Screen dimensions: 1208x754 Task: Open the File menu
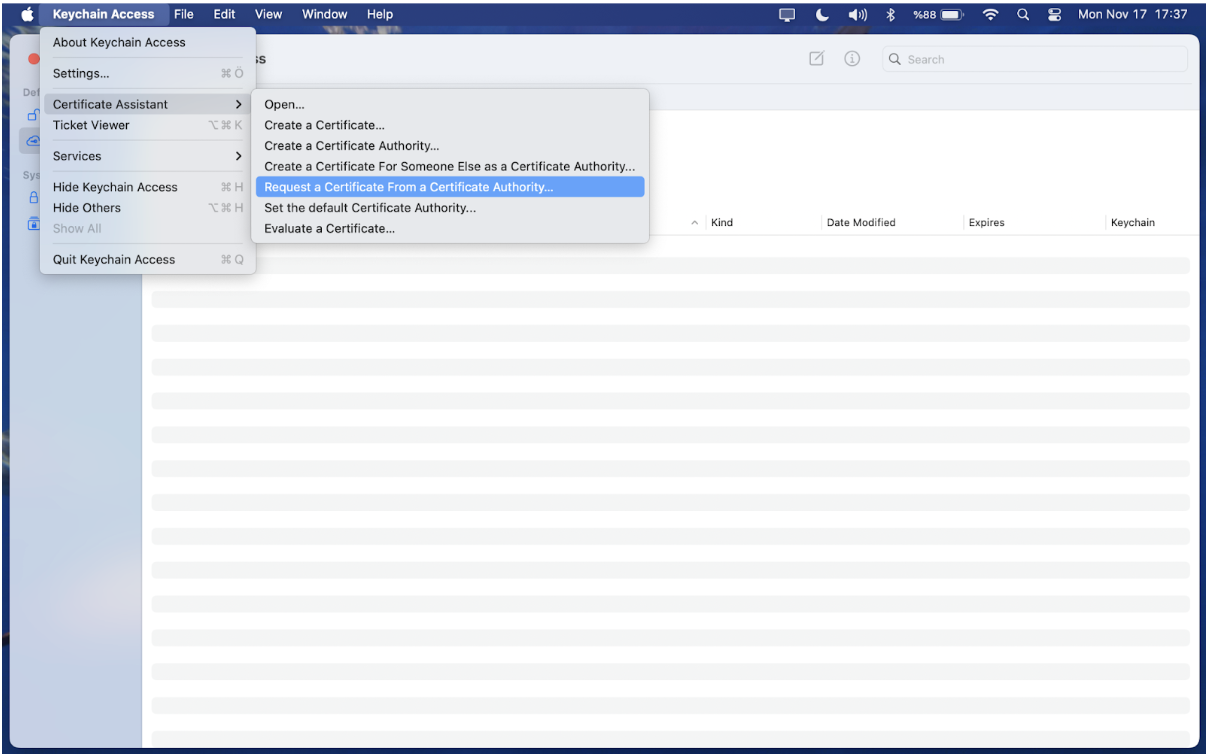(184, 14)
